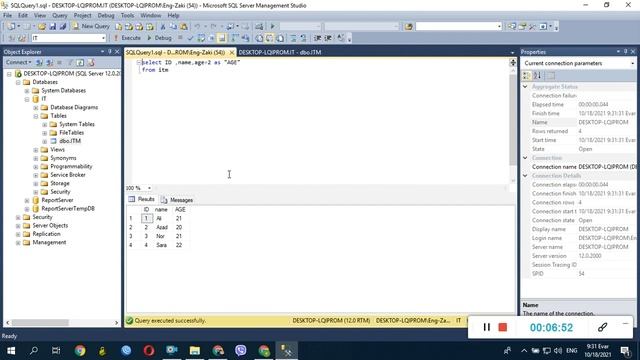Click the Connect Object Explorer icon

(39, 62)
